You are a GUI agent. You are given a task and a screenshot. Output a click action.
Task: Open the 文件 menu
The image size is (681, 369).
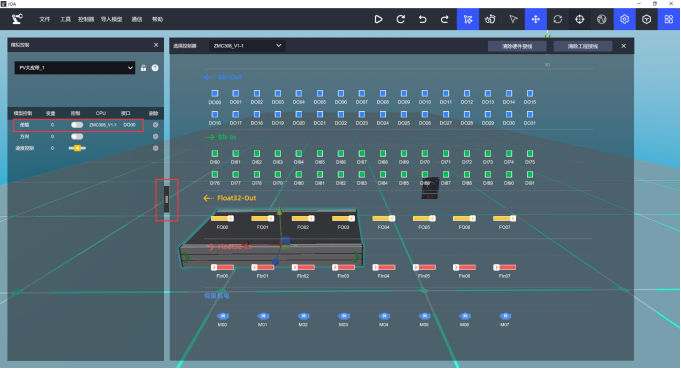pos(44,19)
